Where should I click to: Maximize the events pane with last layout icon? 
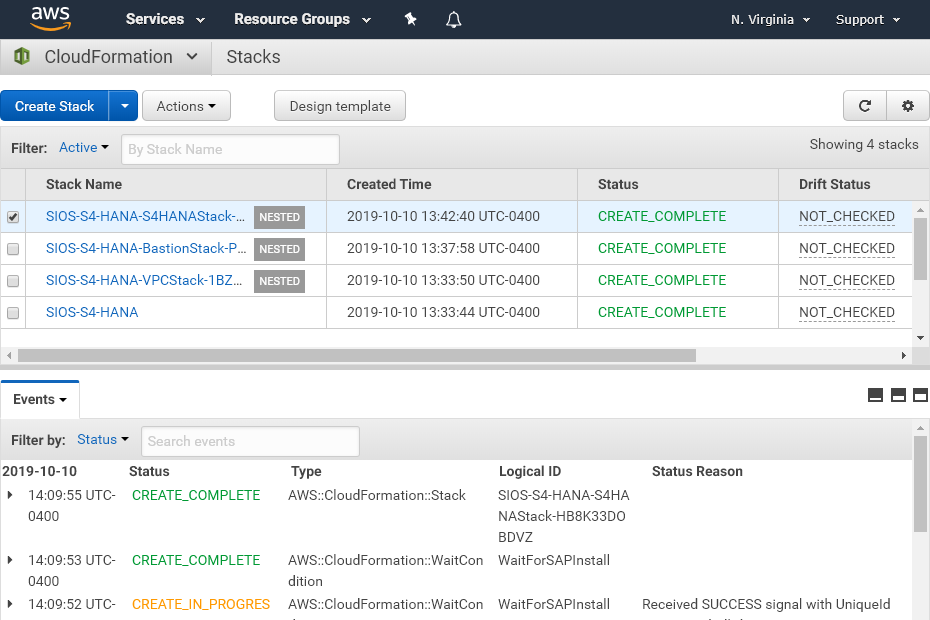tap(920, 395)
